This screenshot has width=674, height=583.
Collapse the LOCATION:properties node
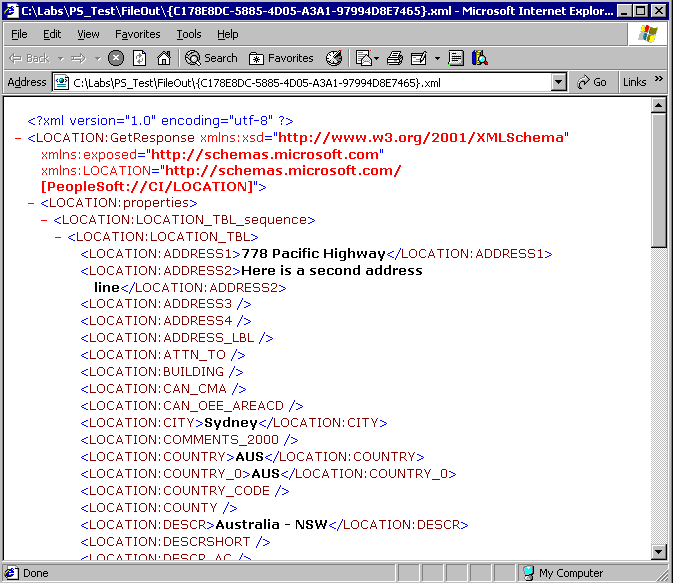click(31, 203)
